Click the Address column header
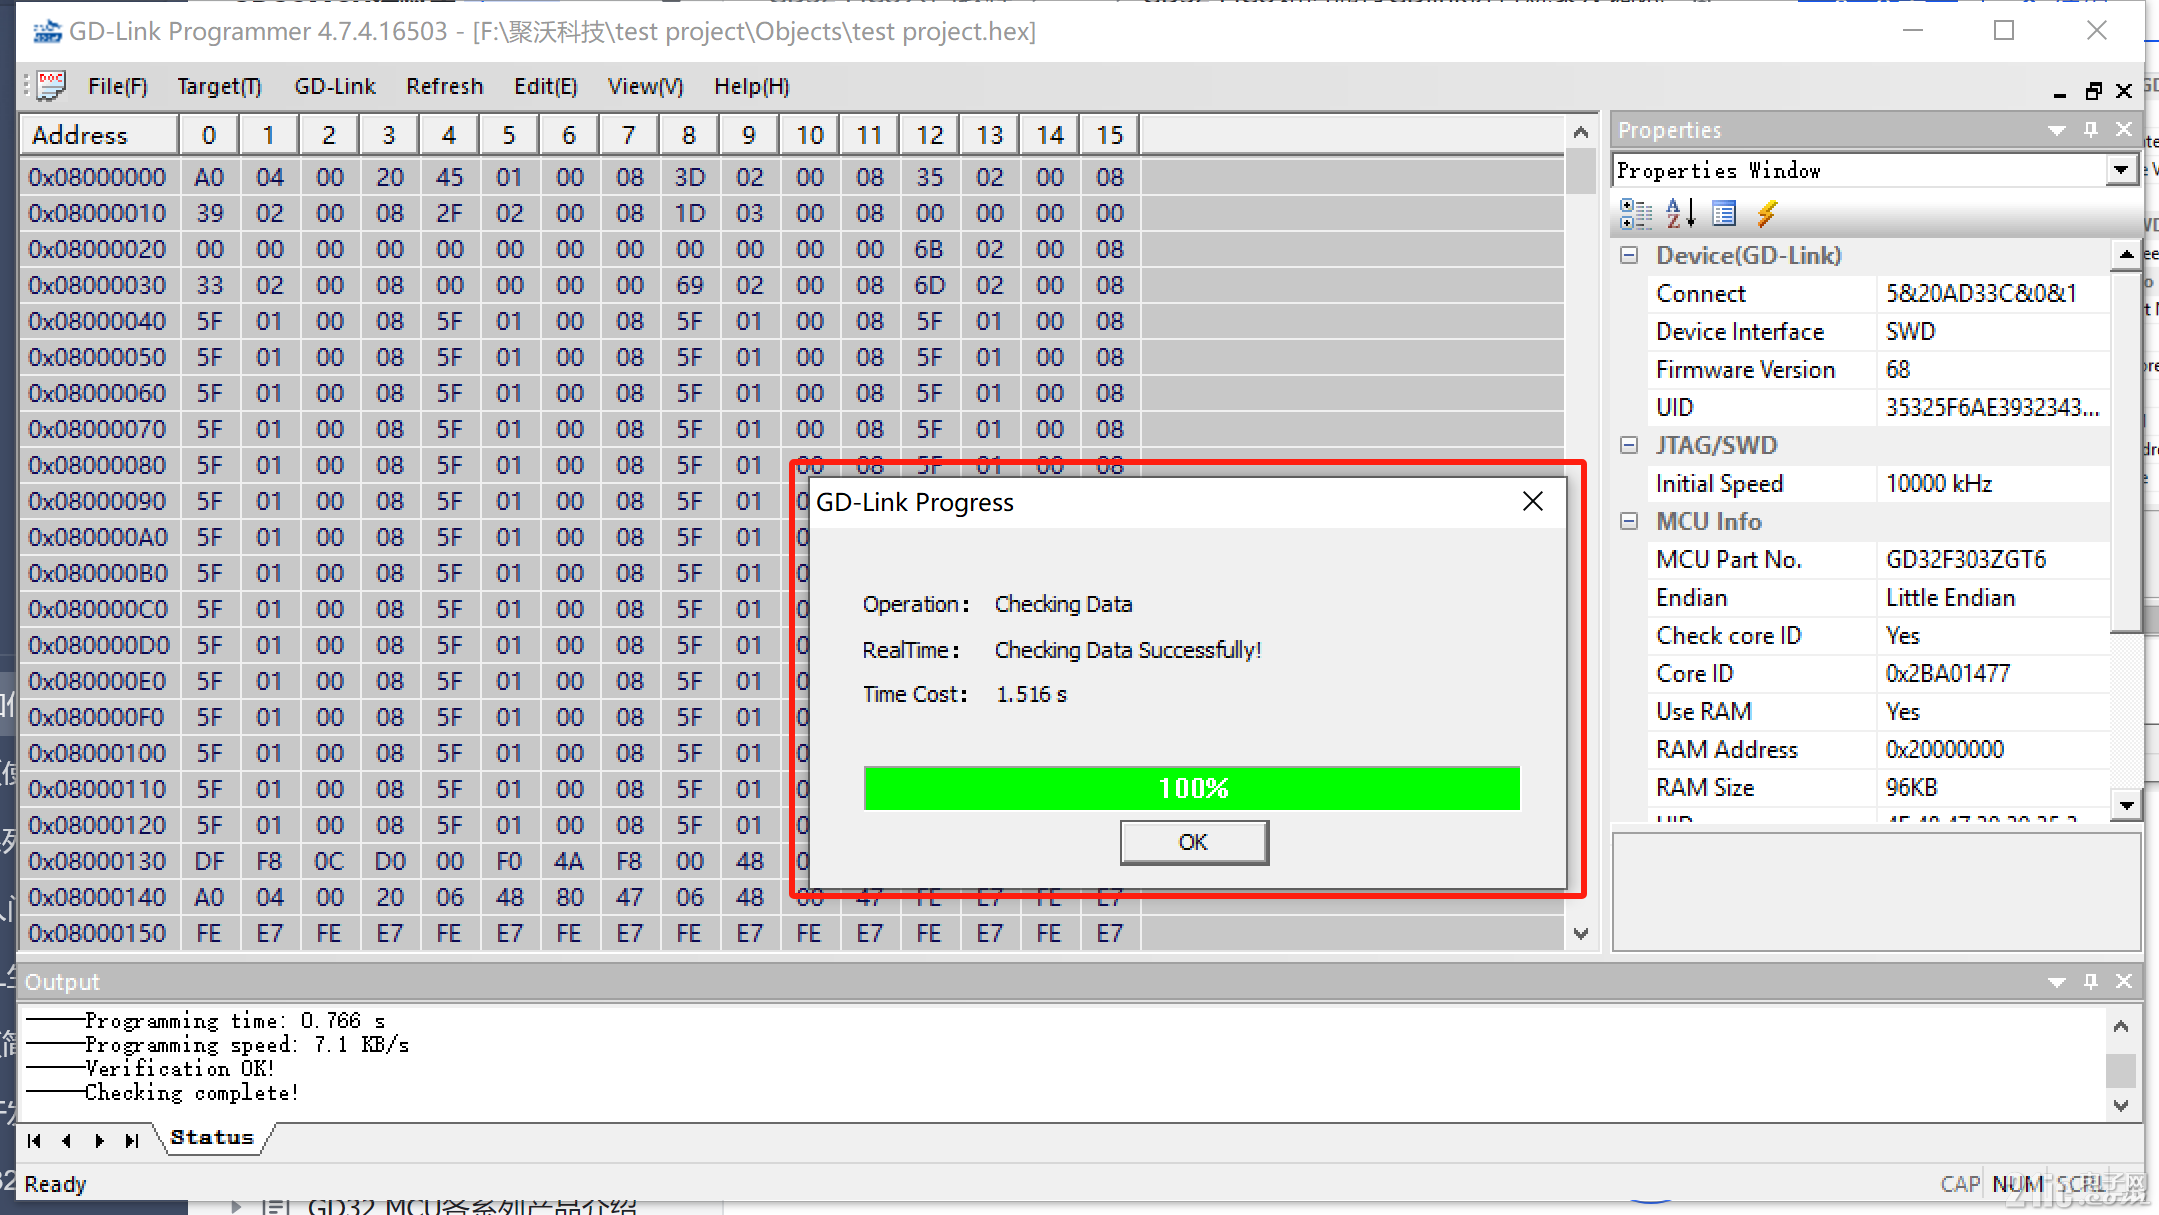Screen dimensions: 2159x1215 99,135
